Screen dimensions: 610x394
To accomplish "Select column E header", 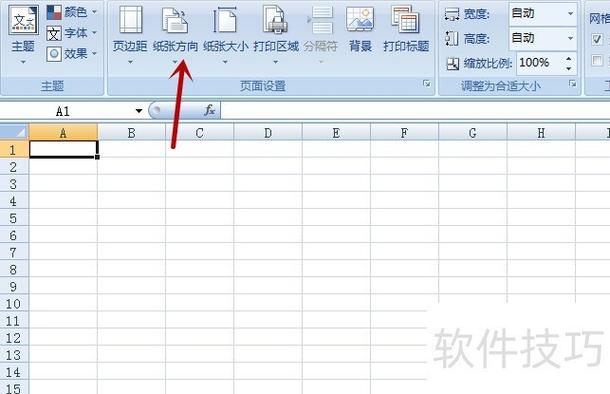I will pos(337,133).
